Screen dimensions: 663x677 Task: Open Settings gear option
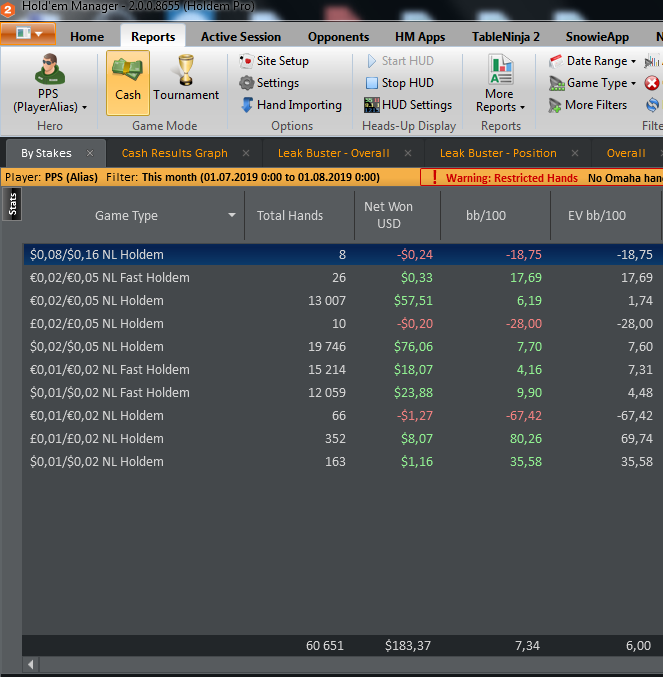[x=269, y=83]
